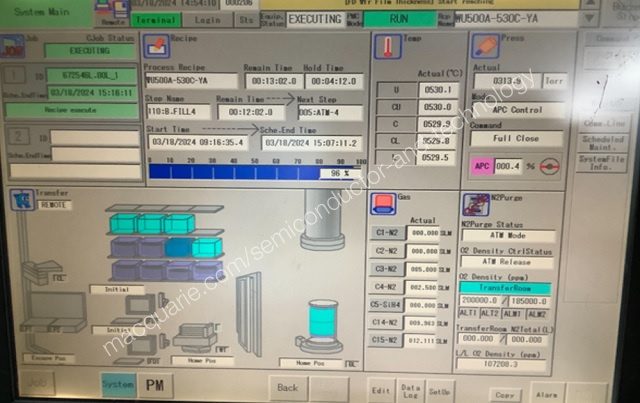Toggle the pink APC button
This screenshot has width=640, height=403.
[482, 167]
